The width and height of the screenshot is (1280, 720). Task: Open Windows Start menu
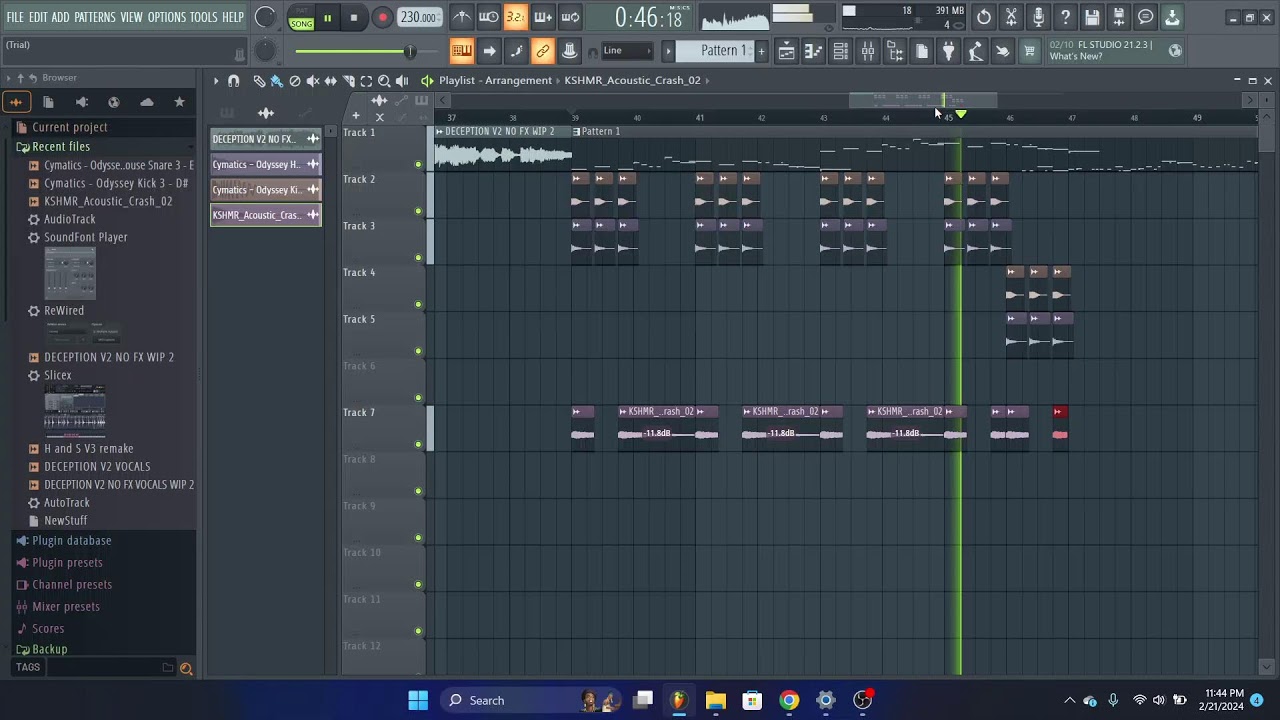[x=418, y=700]
